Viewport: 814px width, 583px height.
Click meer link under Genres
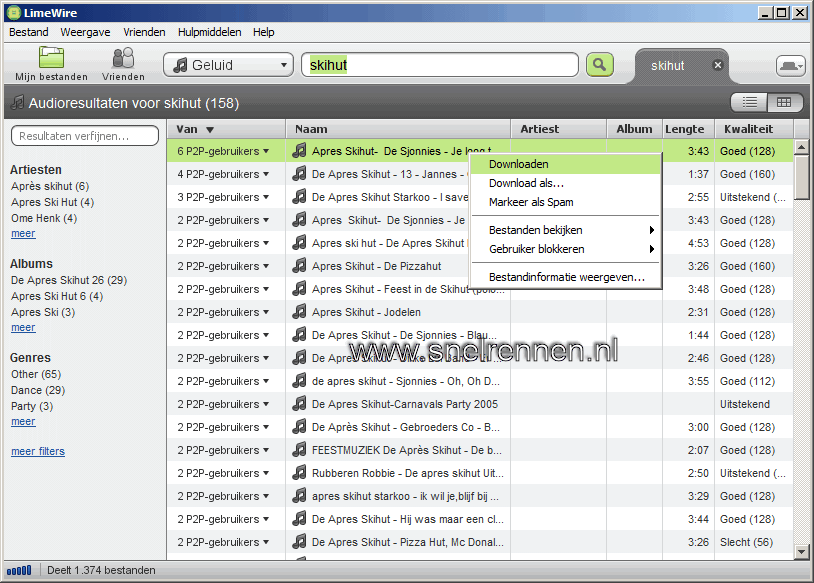coord(23,422)
